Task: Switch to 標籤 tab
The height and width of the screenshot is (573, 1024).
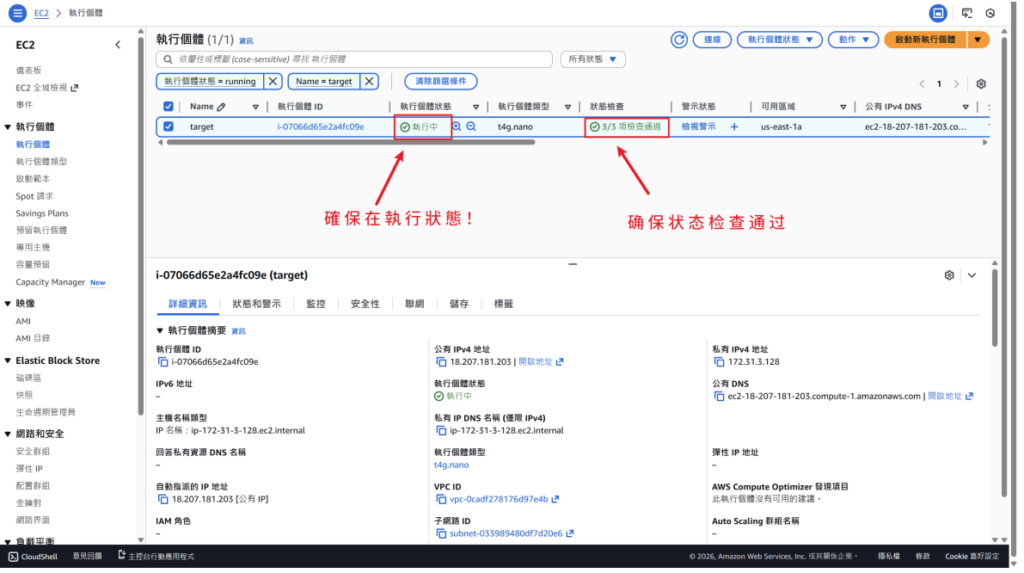Action: pyautogui.click(x=506, y=305)
